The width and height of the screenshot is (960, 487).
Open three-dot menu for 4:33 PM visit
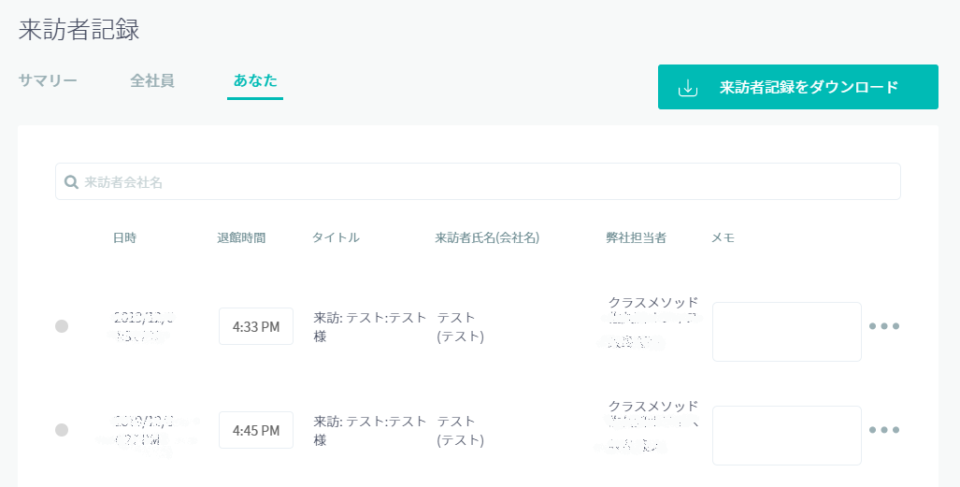coord(884,326)
